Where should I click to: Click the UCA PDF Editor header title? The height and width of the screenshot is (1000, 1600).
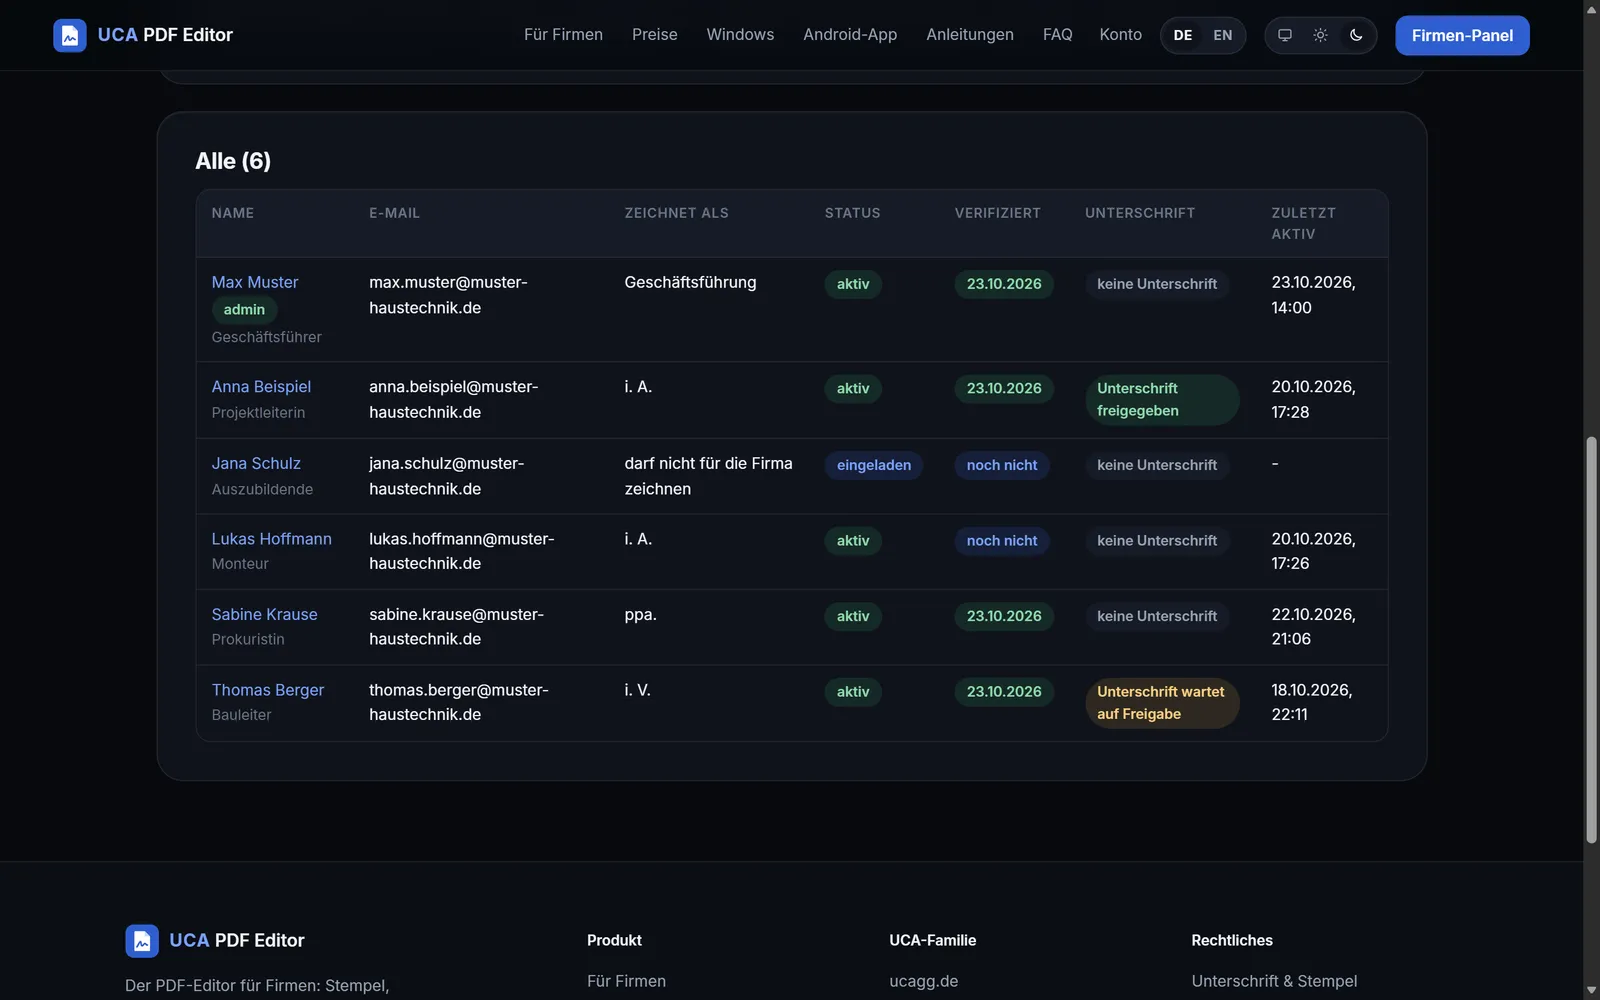point(165,35)
